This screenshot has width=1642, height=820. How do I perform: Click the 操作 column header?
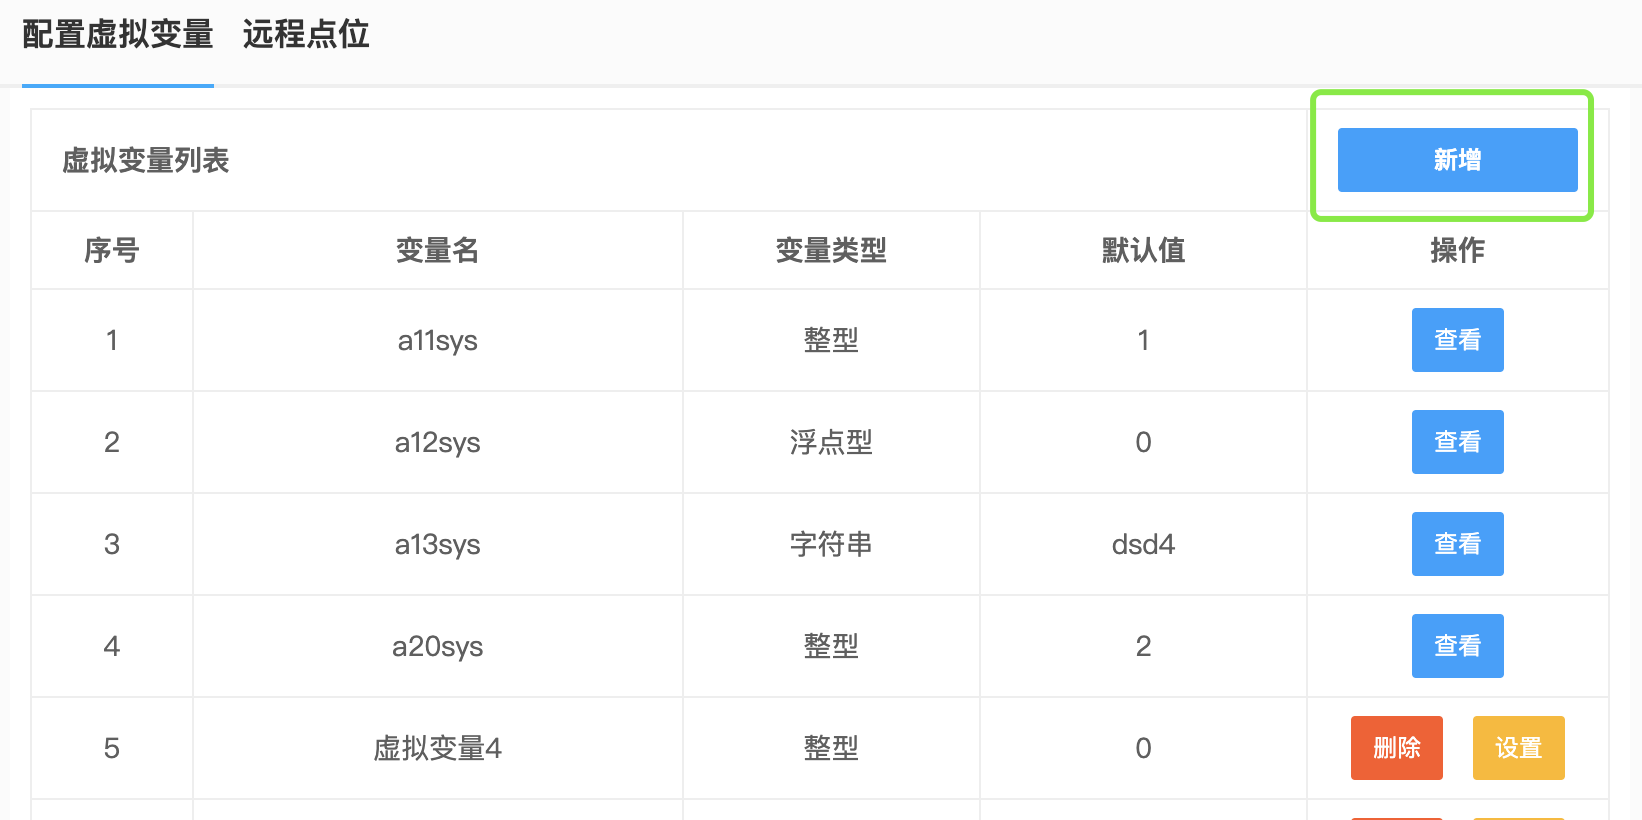[x=1457, y=250]
